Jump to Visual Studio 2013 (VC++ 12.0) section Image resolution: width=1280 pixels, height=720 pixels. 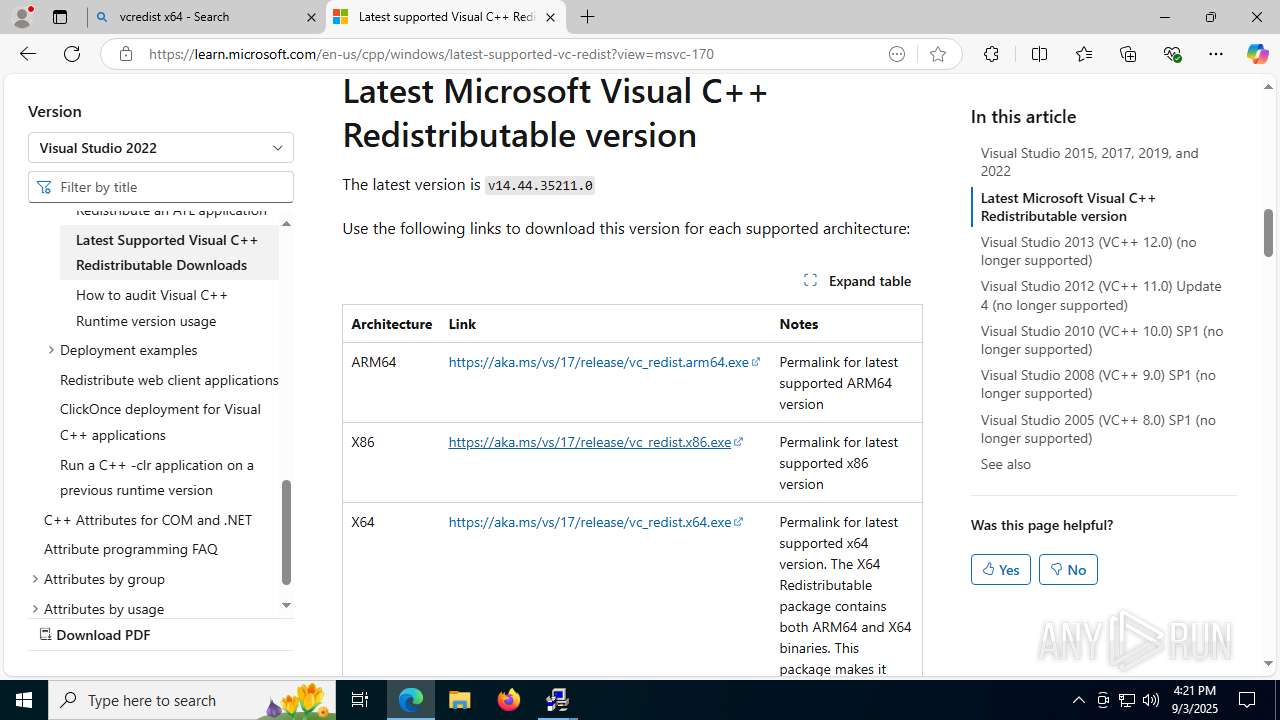(1088, 251)
